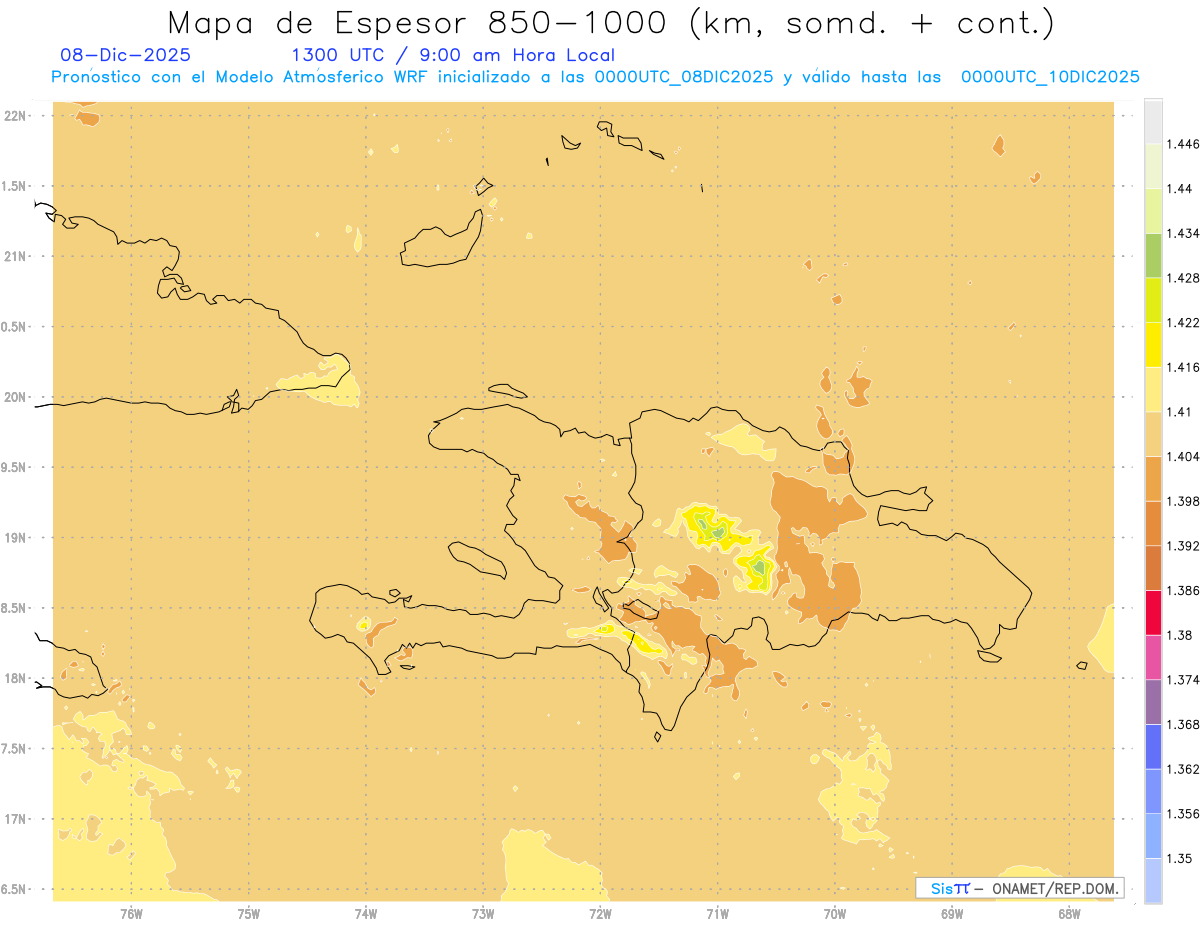Screen dimensions: 1200x927
Task: Click the 74W longitude axis label
Action: (x=365, y=914)
